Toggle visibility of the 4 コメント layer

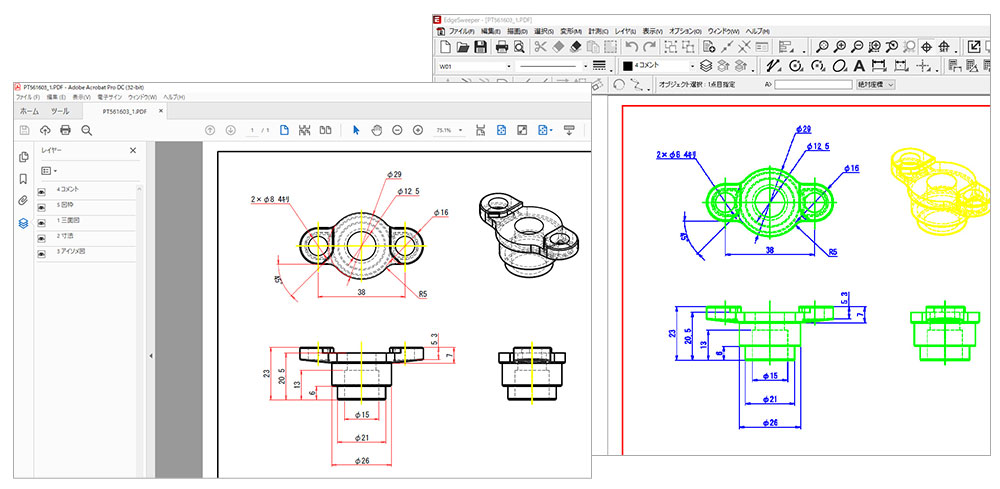point(42,189)
